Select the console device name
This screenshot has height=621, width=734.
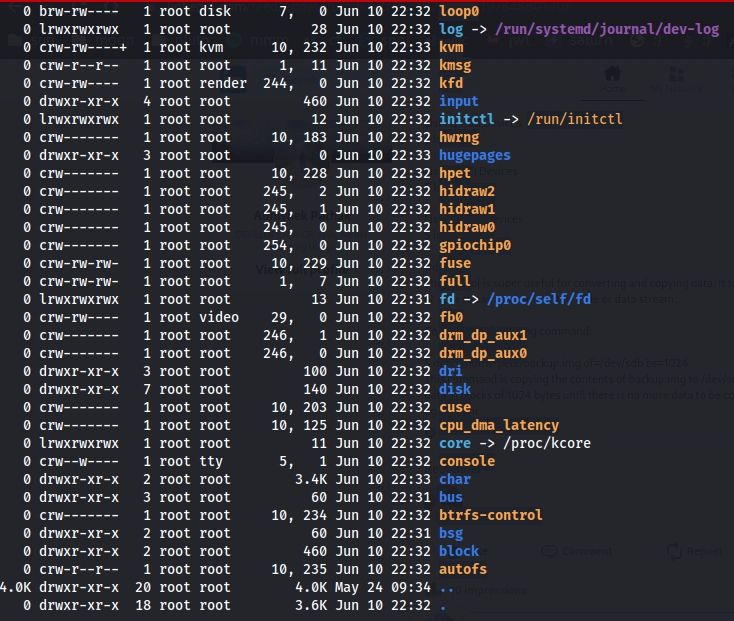click(x=467, y=461)
